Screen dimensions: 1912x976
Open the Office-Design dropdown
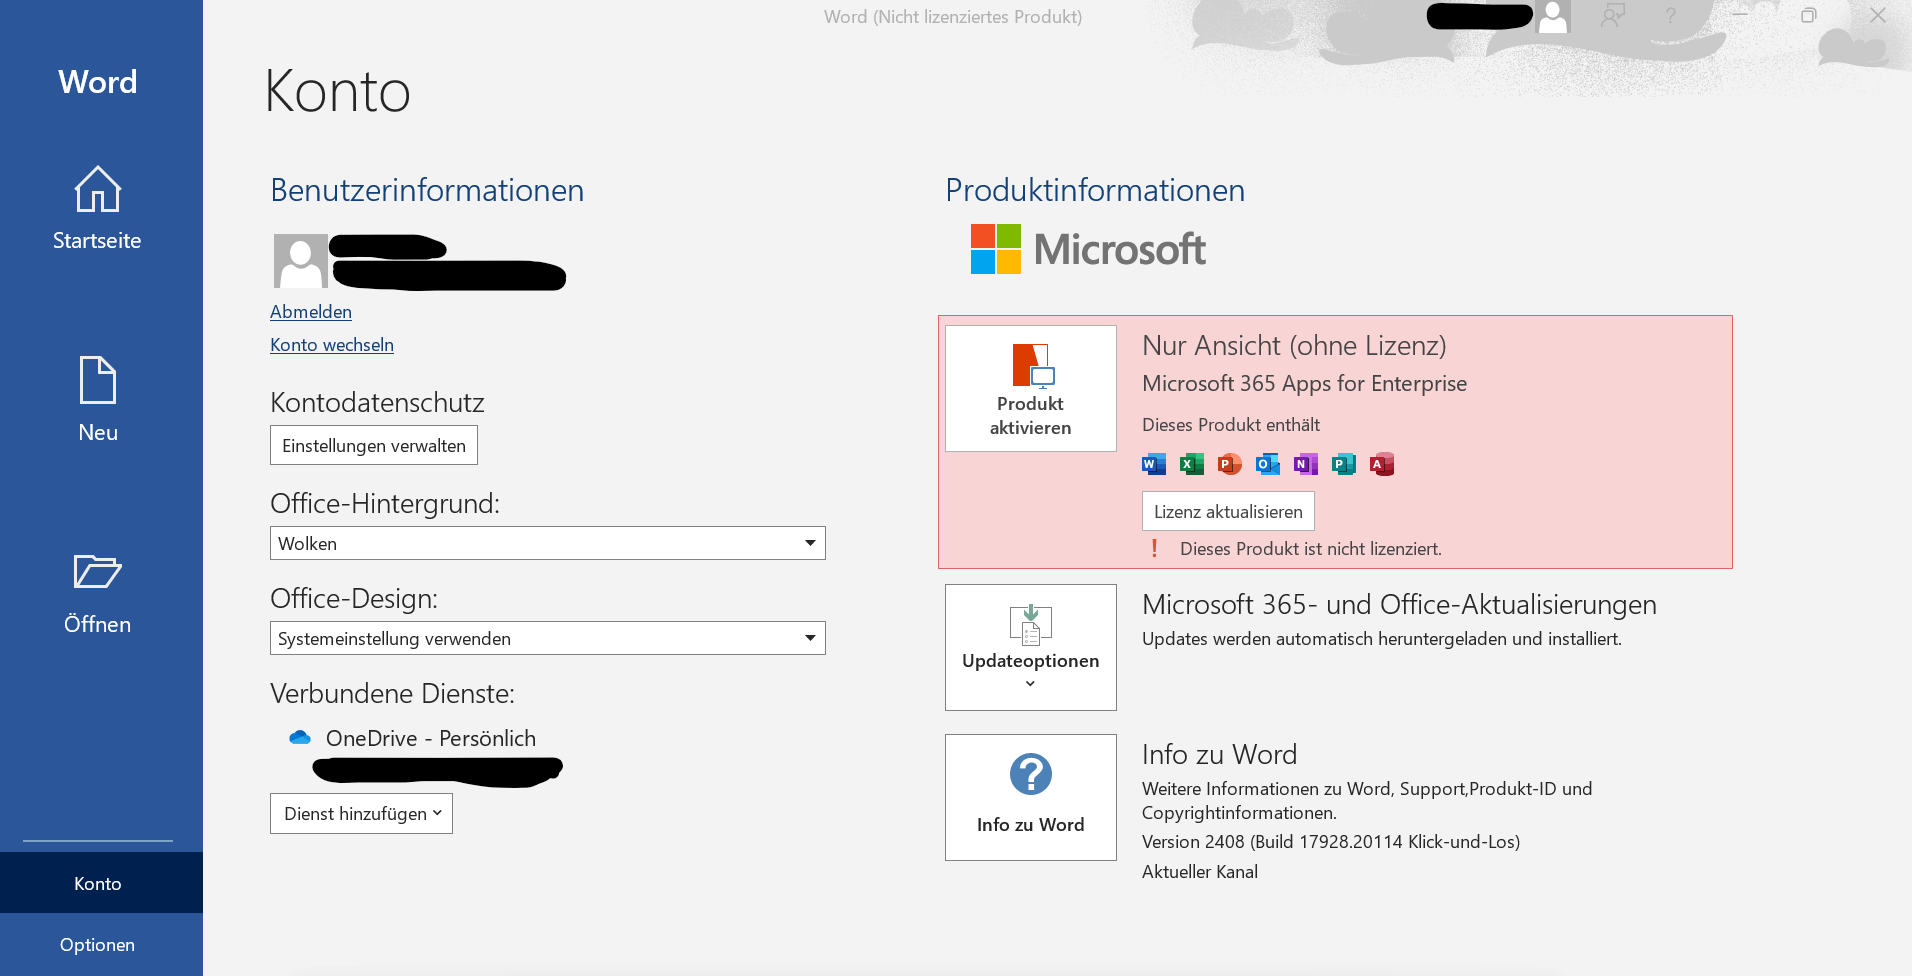pyautogui.click(x=548, y=638)
